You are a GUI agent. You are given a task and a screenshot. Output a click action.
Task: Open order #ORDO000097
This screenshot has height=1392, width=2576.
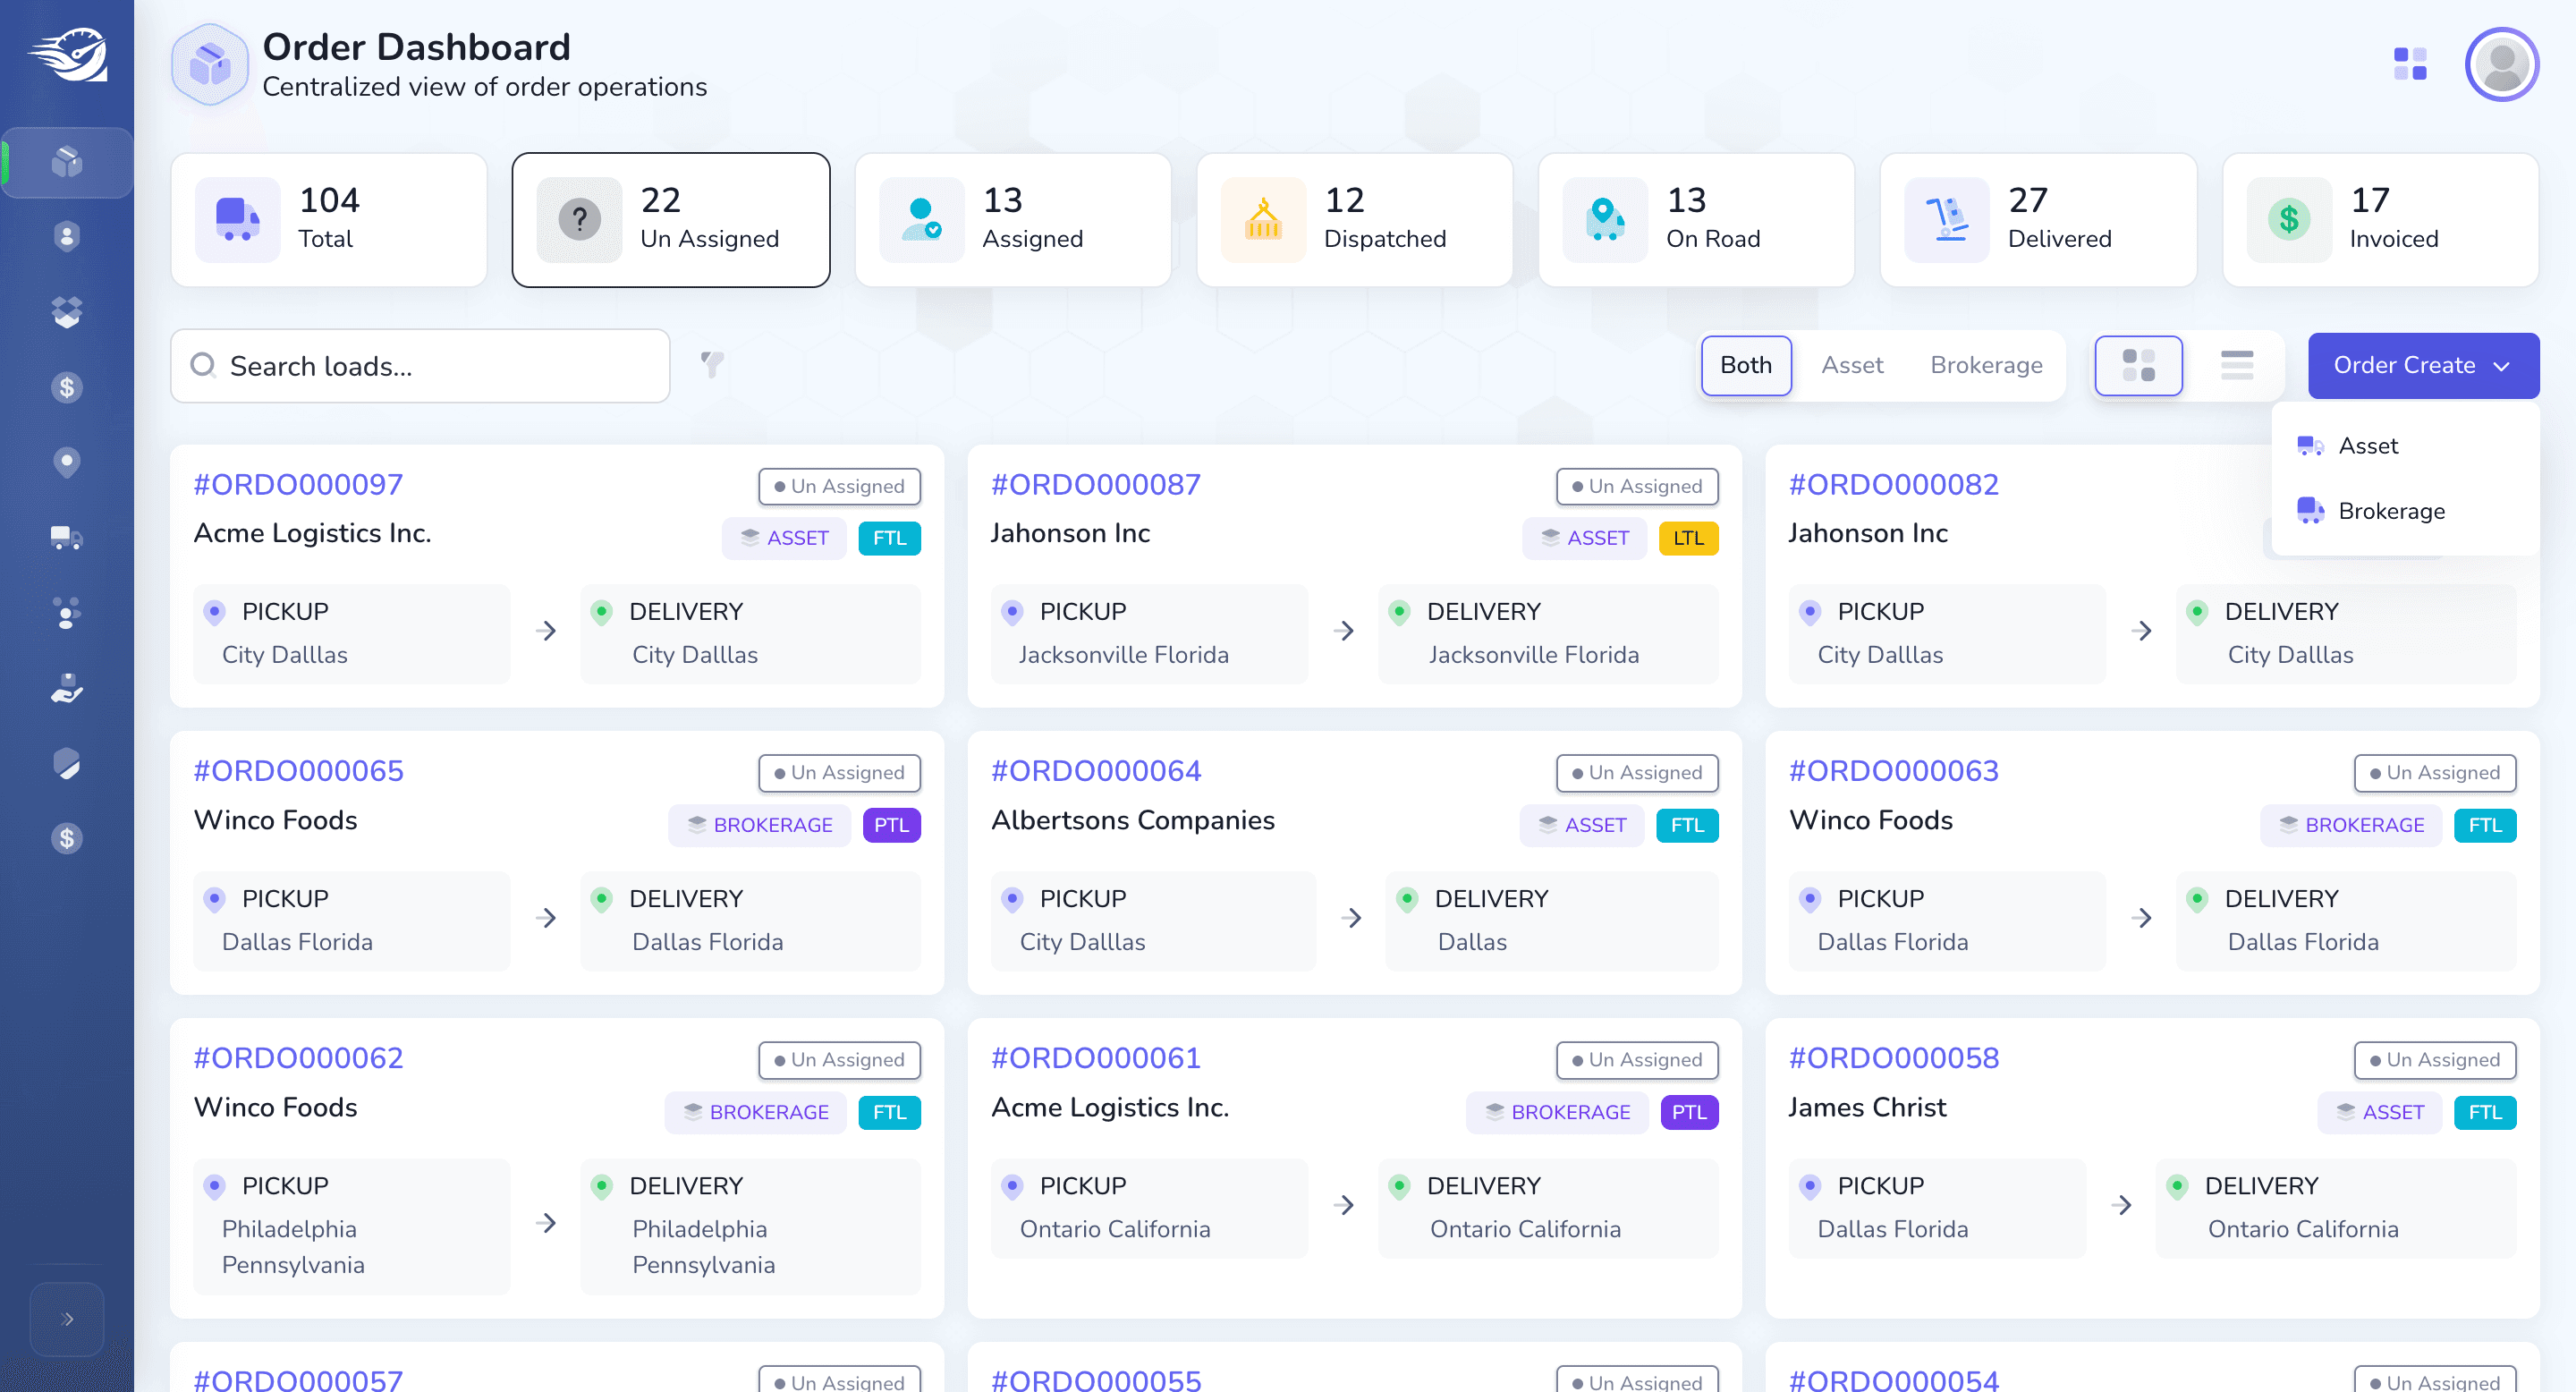pos(298,485)
